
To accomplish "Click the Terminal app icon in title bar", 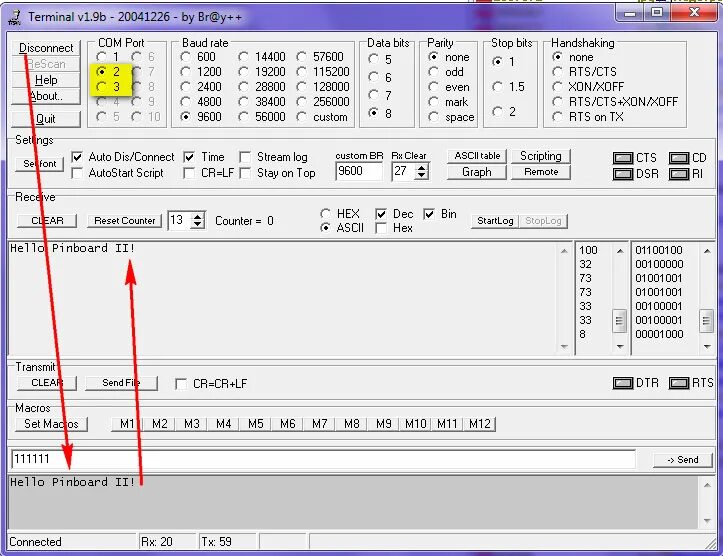I will point(15,17).
